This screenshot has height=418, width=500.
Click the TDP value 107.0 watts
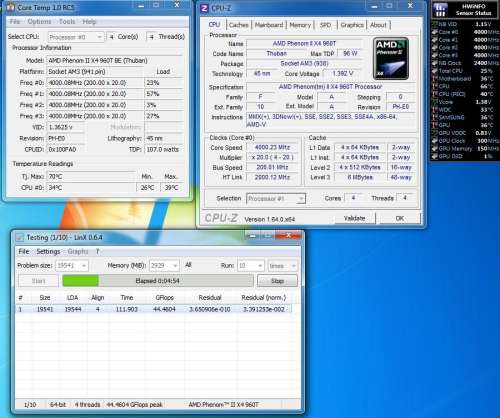[x=164, y=150]
